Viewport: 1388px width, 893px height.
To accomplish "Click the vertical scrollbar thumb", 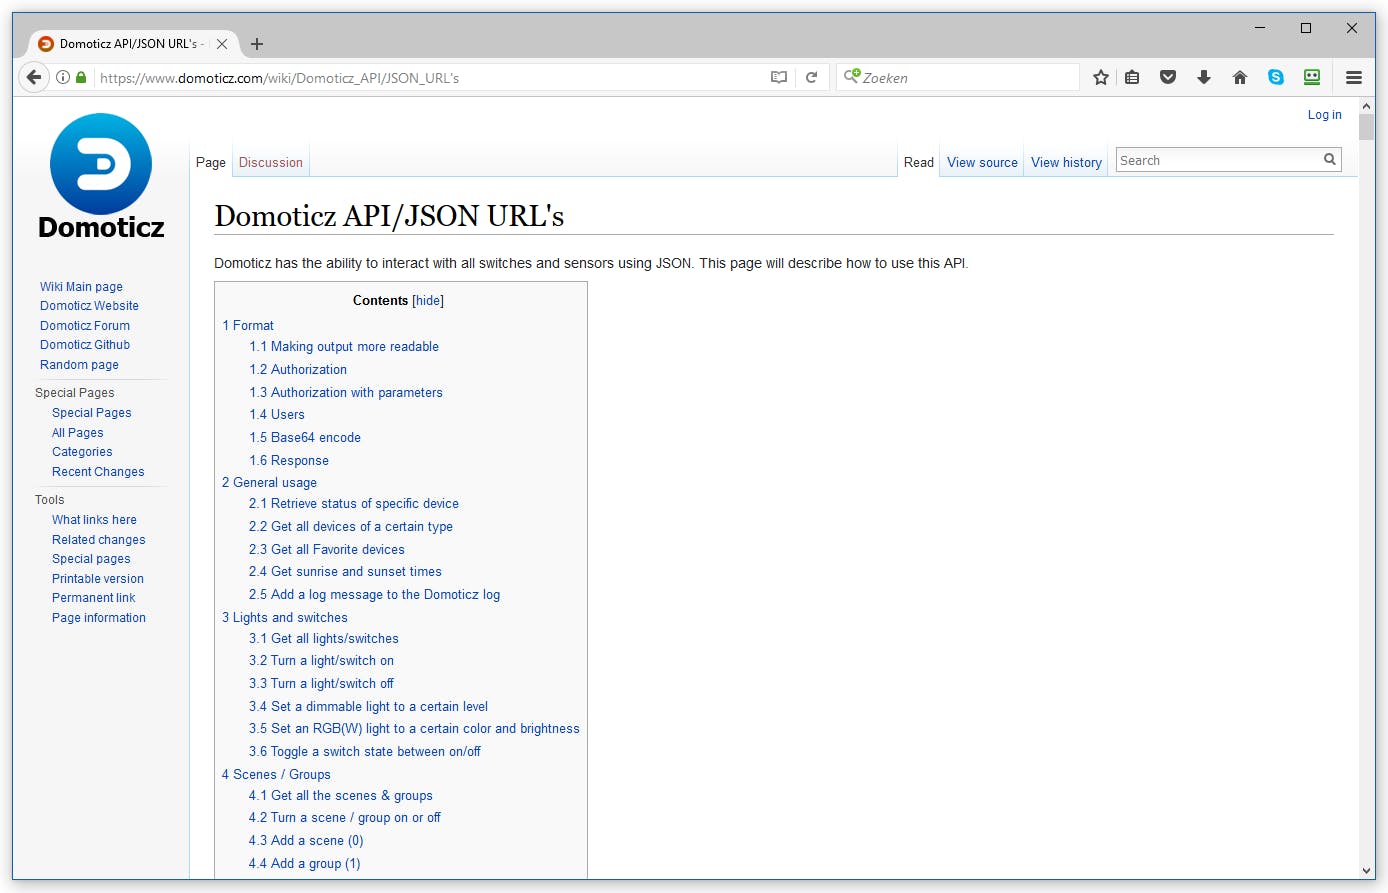I will pyautogui.click(x=1366, y=127).
